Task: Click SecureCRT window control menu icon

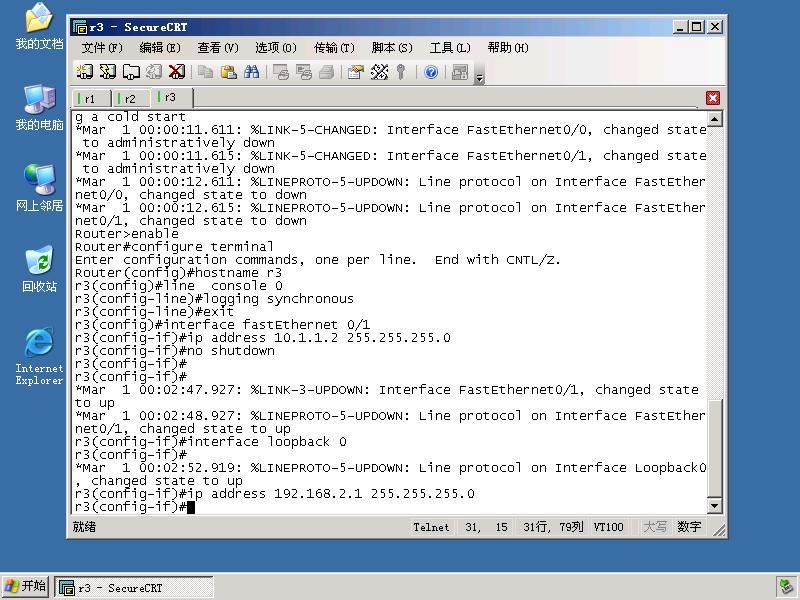Action: tap(80, 27)
